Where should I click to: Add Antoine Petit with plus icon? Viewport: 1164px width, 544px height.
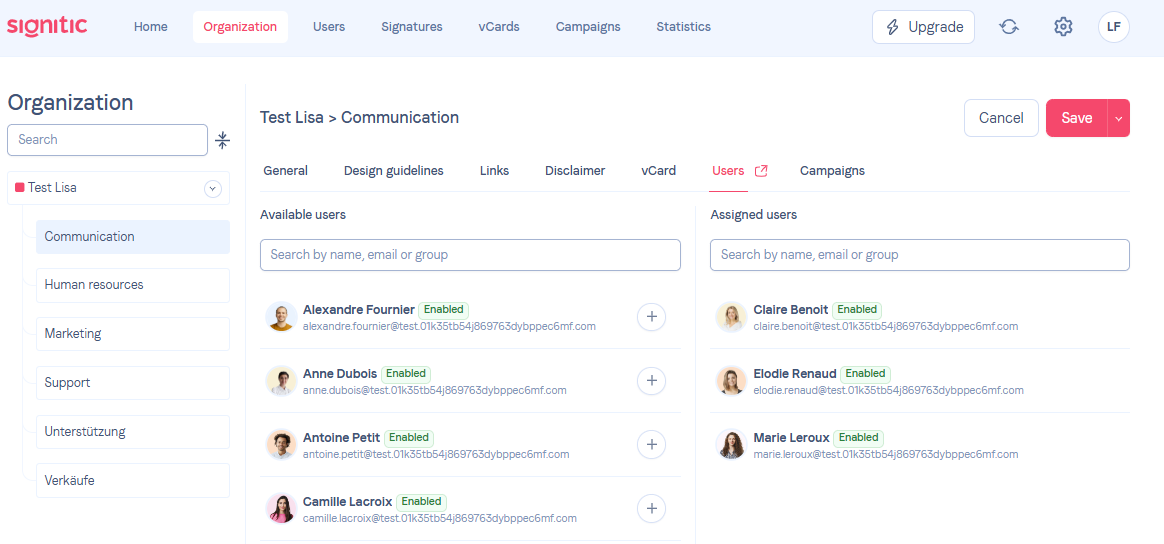(x=652, y=445)
